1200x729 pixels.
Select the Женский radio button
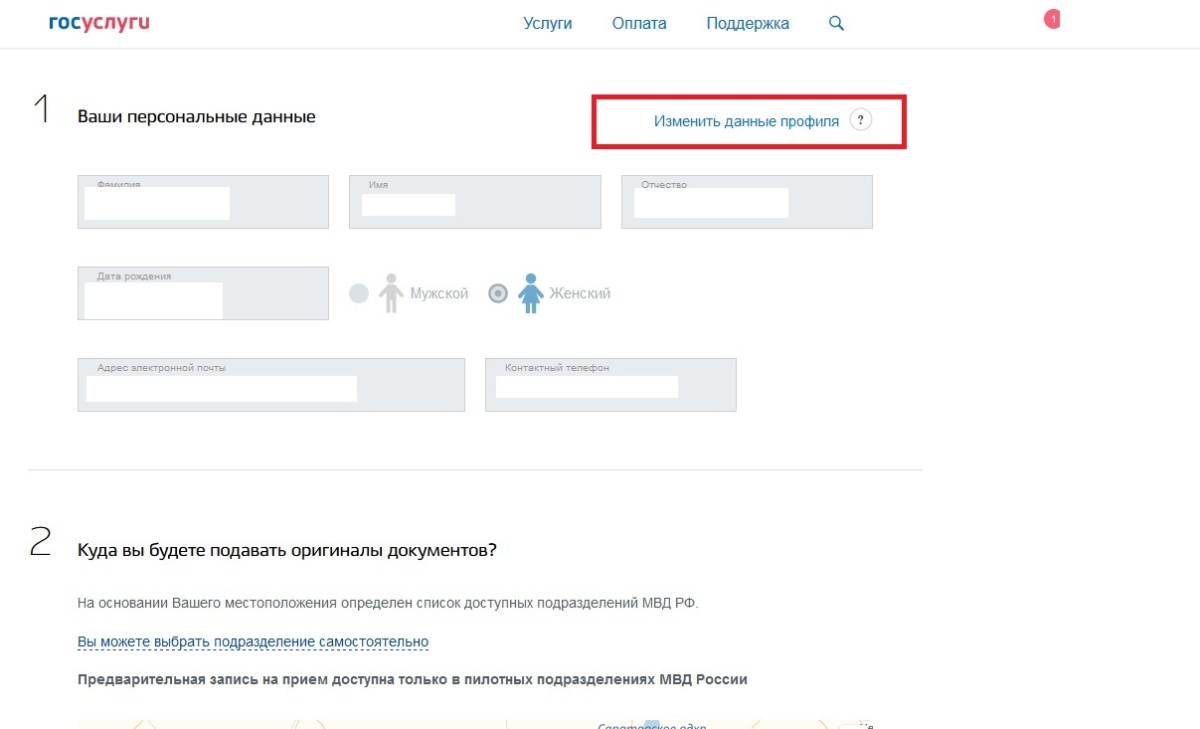498,294
